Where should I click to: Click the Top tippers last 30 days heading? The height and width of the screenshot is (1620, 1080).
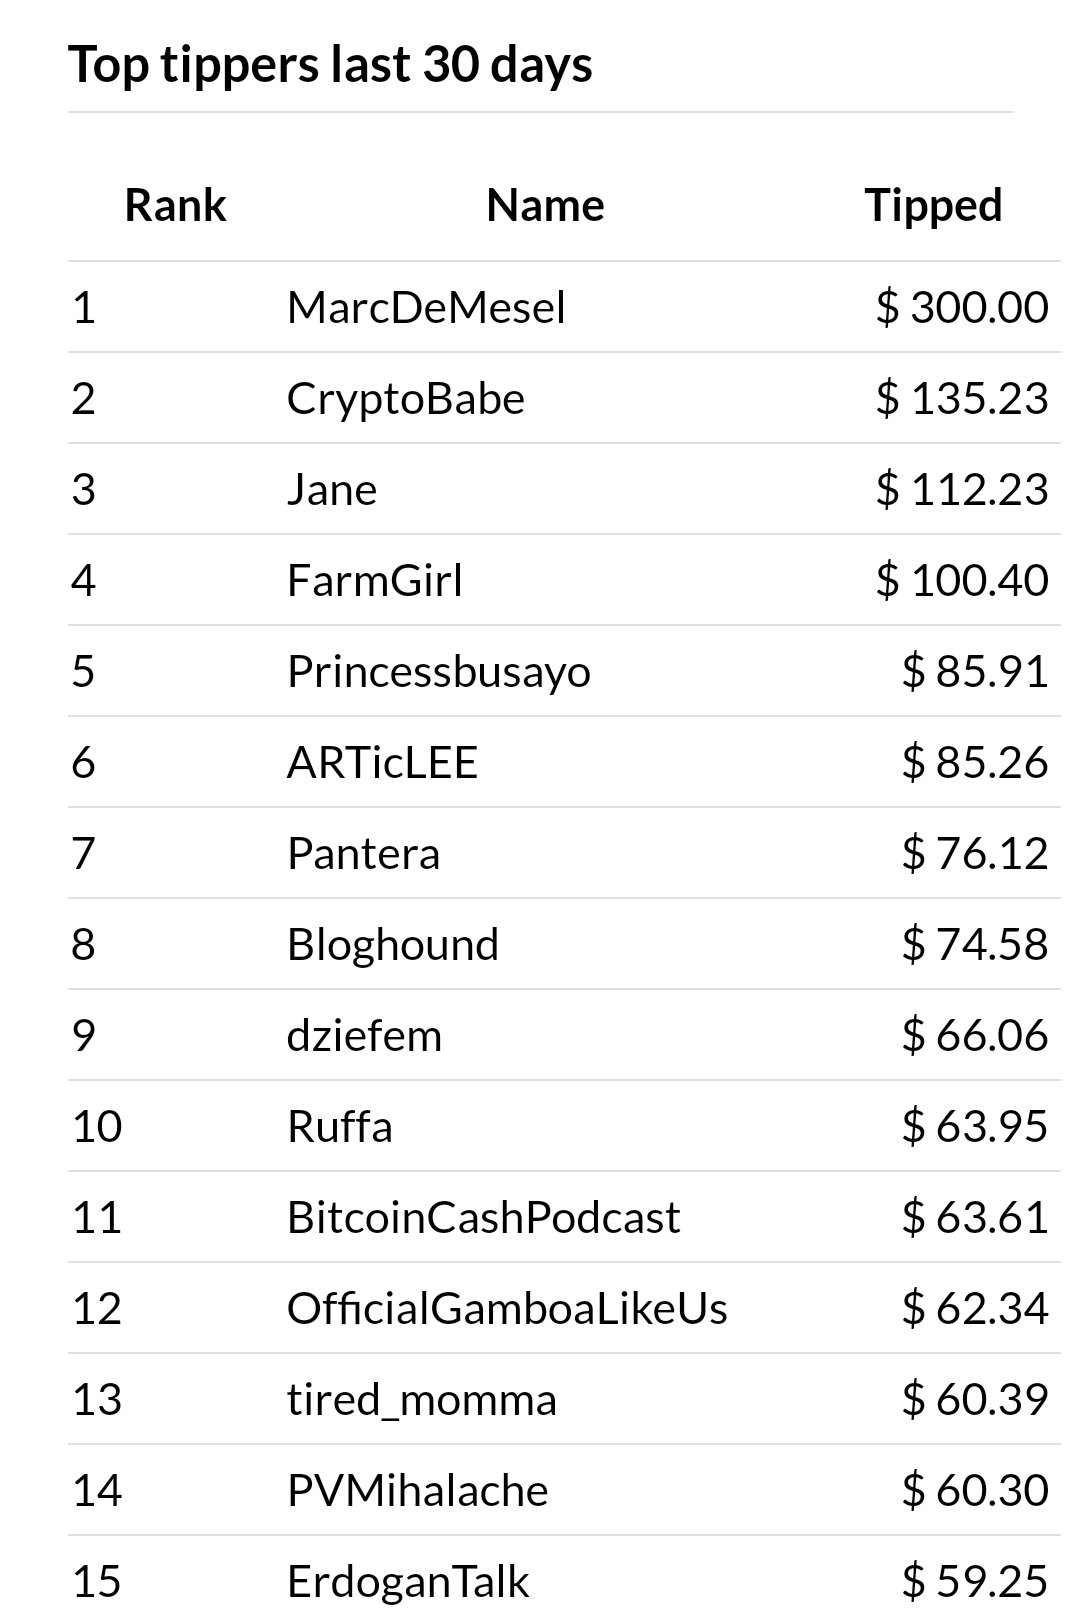331,64
